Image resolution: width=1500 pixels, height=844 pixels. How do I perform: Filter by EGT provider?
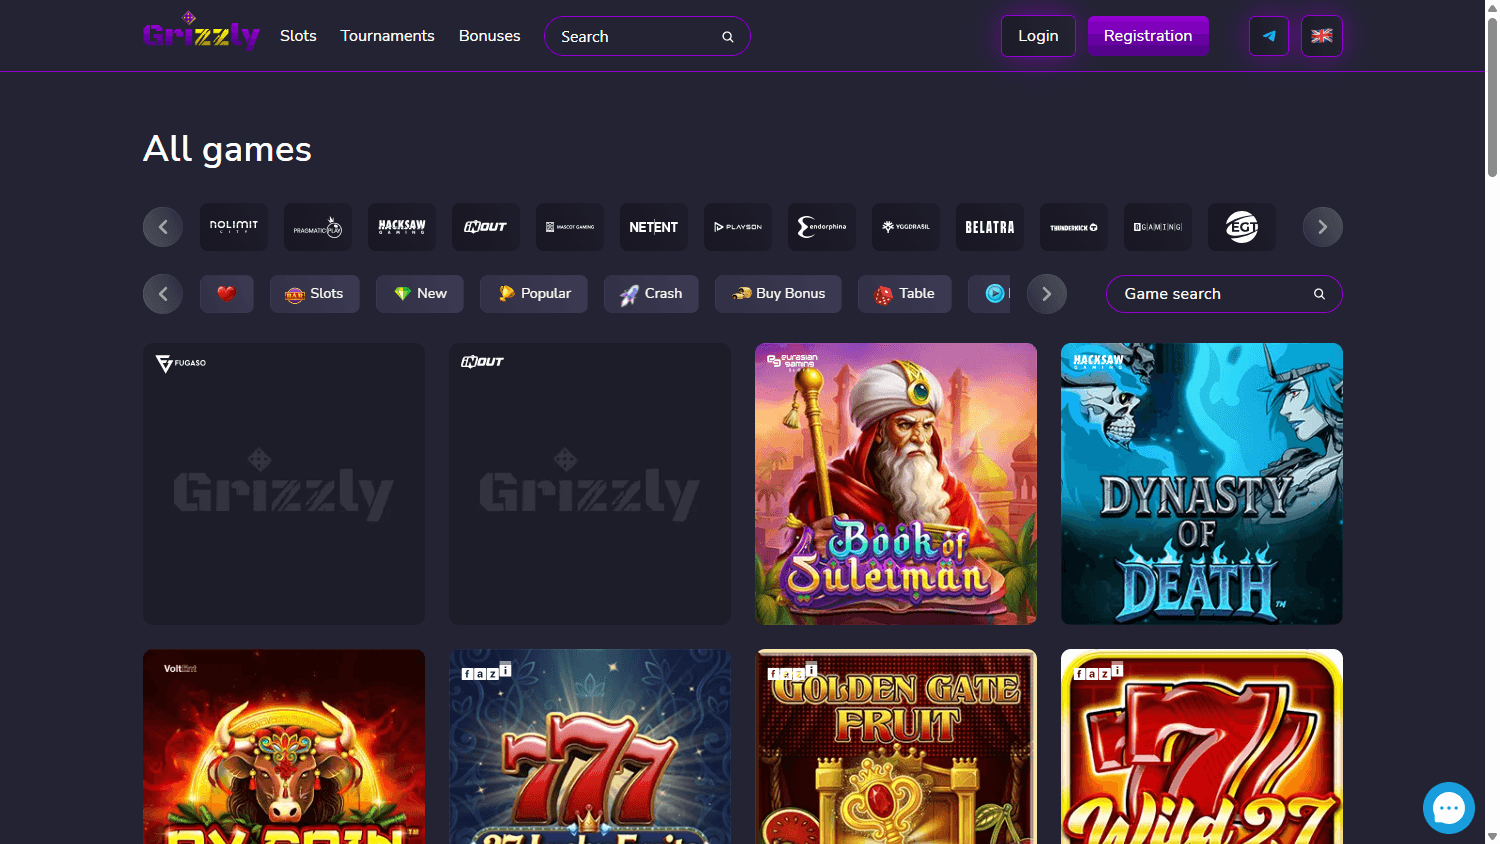point(1242,227)
